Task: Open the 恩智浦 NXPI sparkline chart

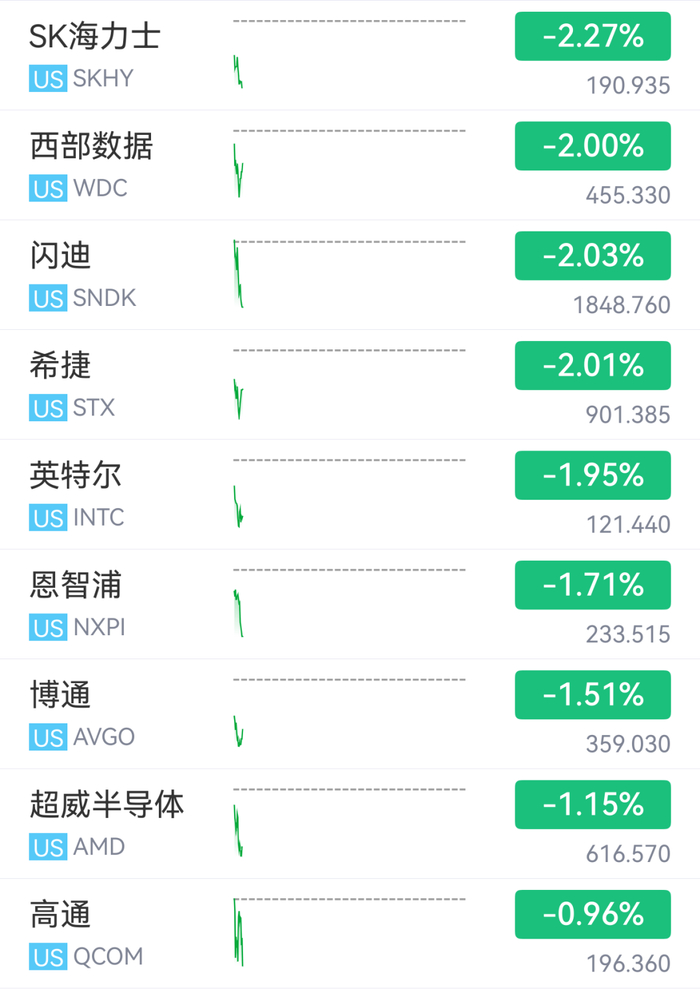Action: [349, 603]
